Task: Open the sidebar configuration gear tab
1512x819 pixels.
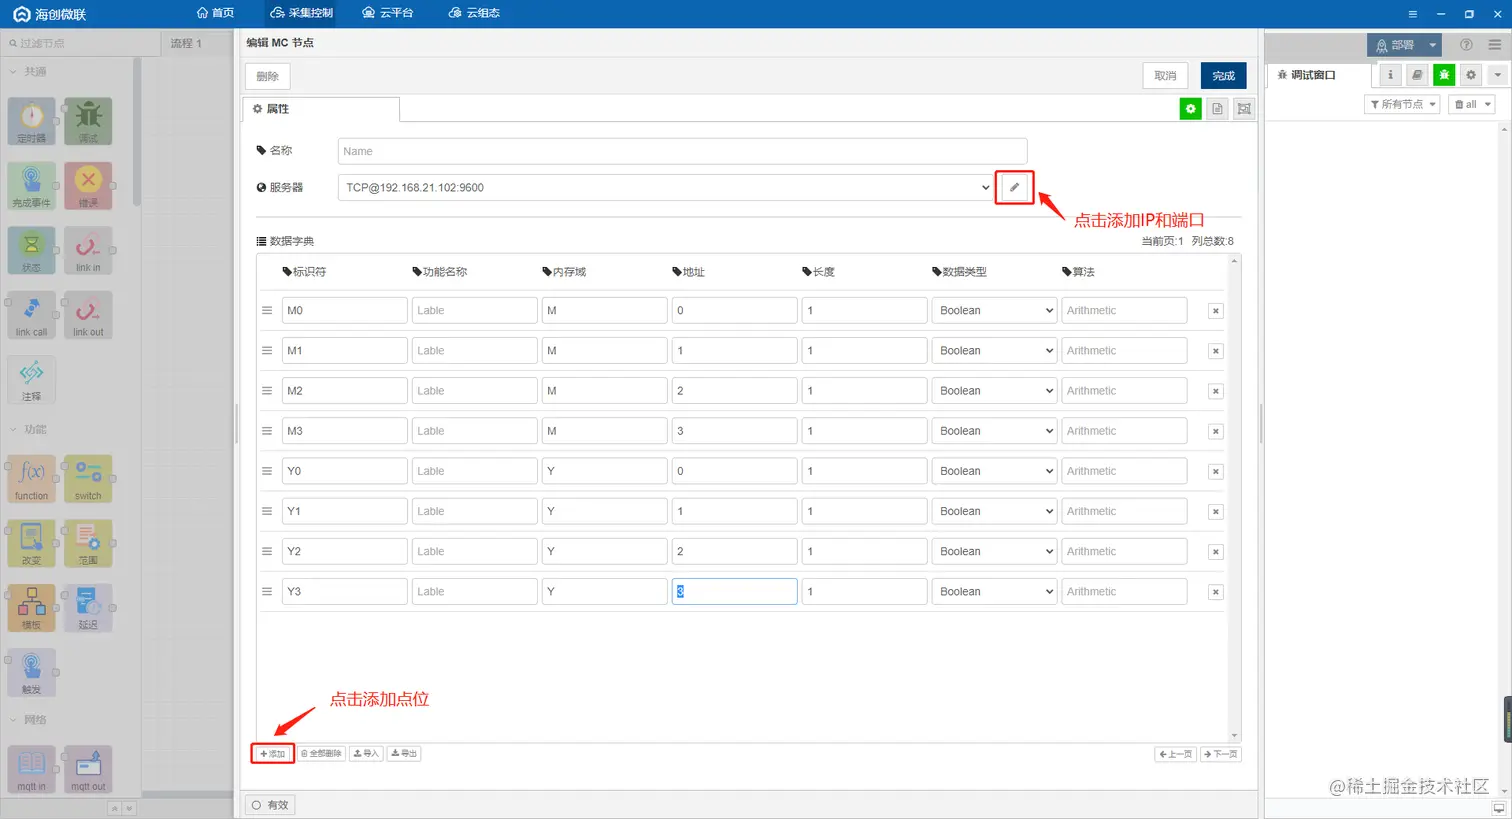Action: coord(1471,75)
